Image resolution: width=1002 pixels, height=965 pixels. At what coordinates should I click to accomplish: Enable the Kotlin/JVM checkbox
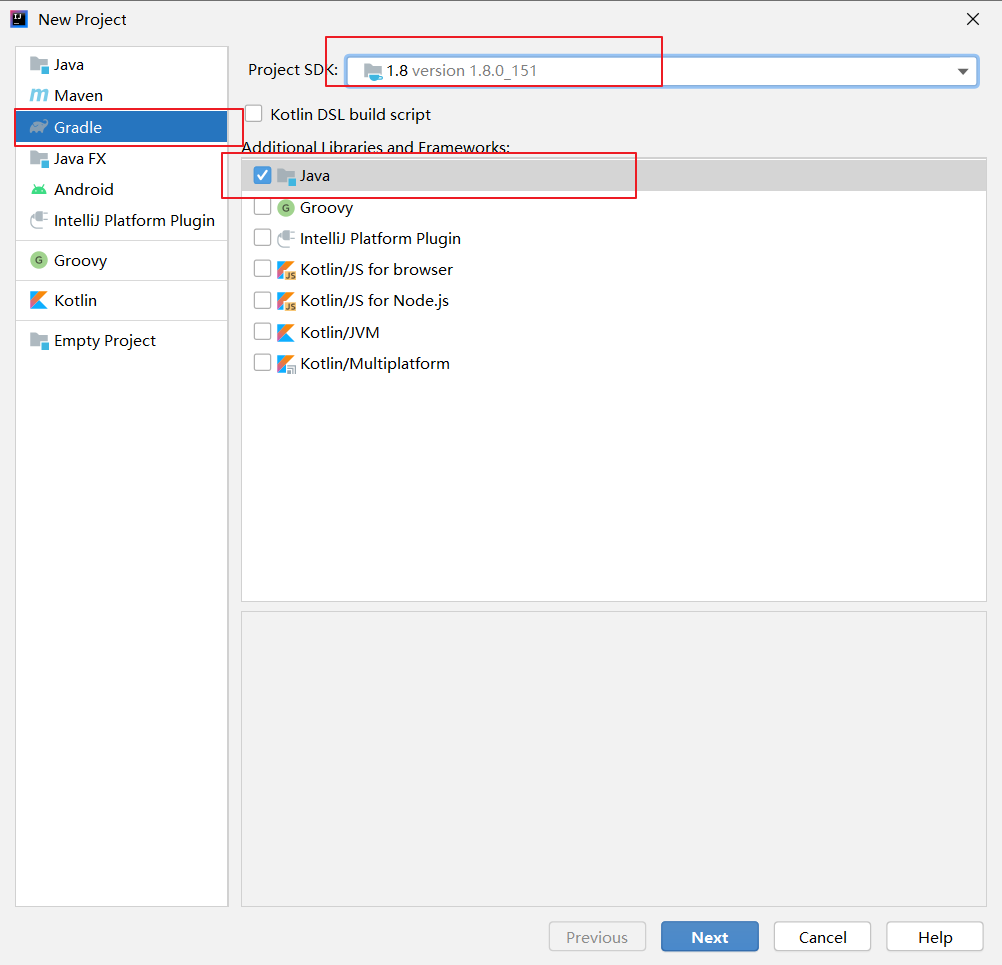pyautogui.click(x=263, y=331)
